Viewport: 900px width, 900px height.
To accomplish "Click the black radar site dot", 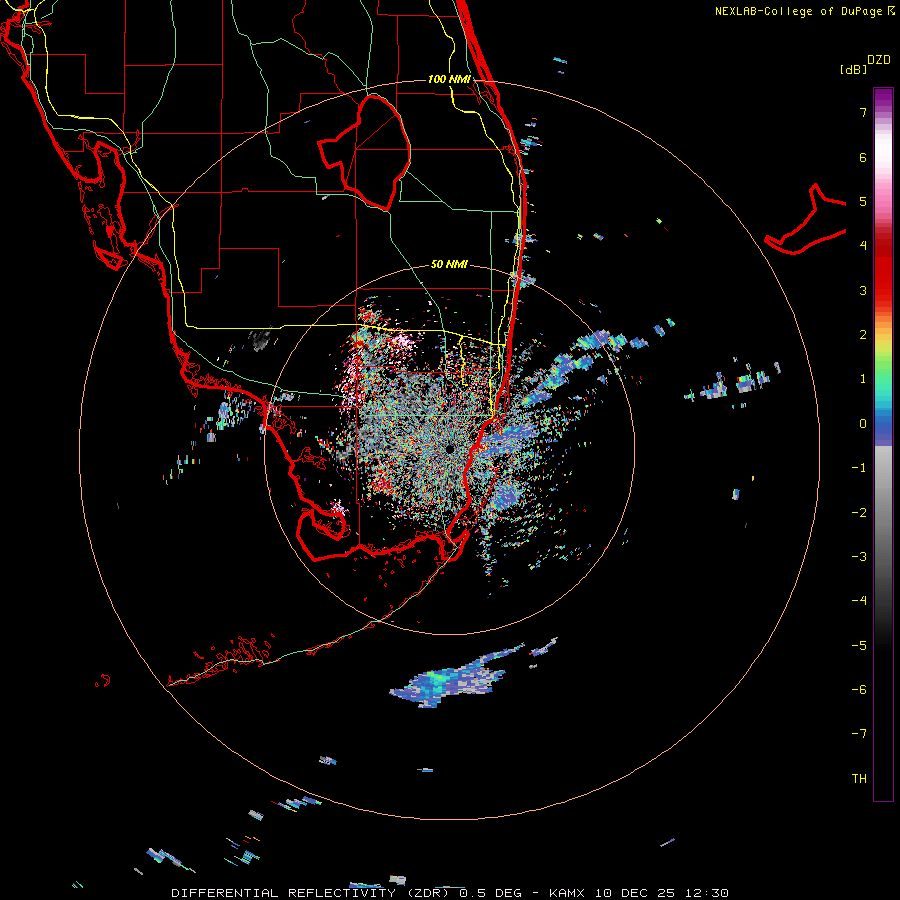I will (450, 448).
